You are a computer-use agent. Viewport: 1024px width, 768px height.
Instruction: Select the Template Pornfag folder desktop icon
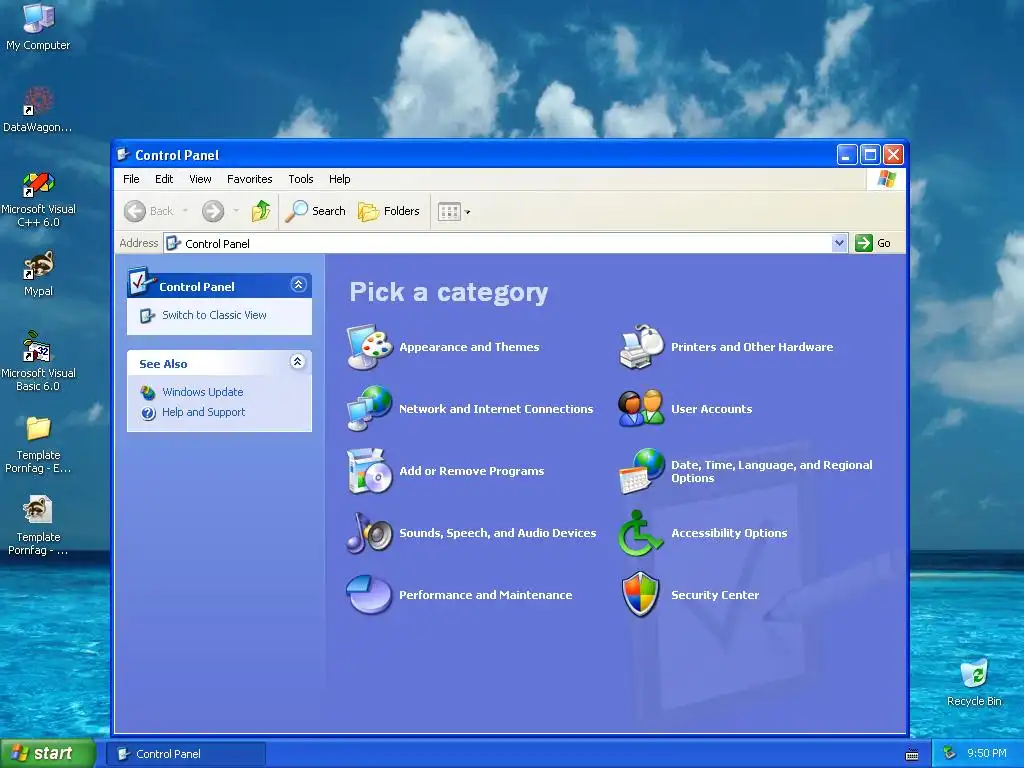tap(38, 445)
